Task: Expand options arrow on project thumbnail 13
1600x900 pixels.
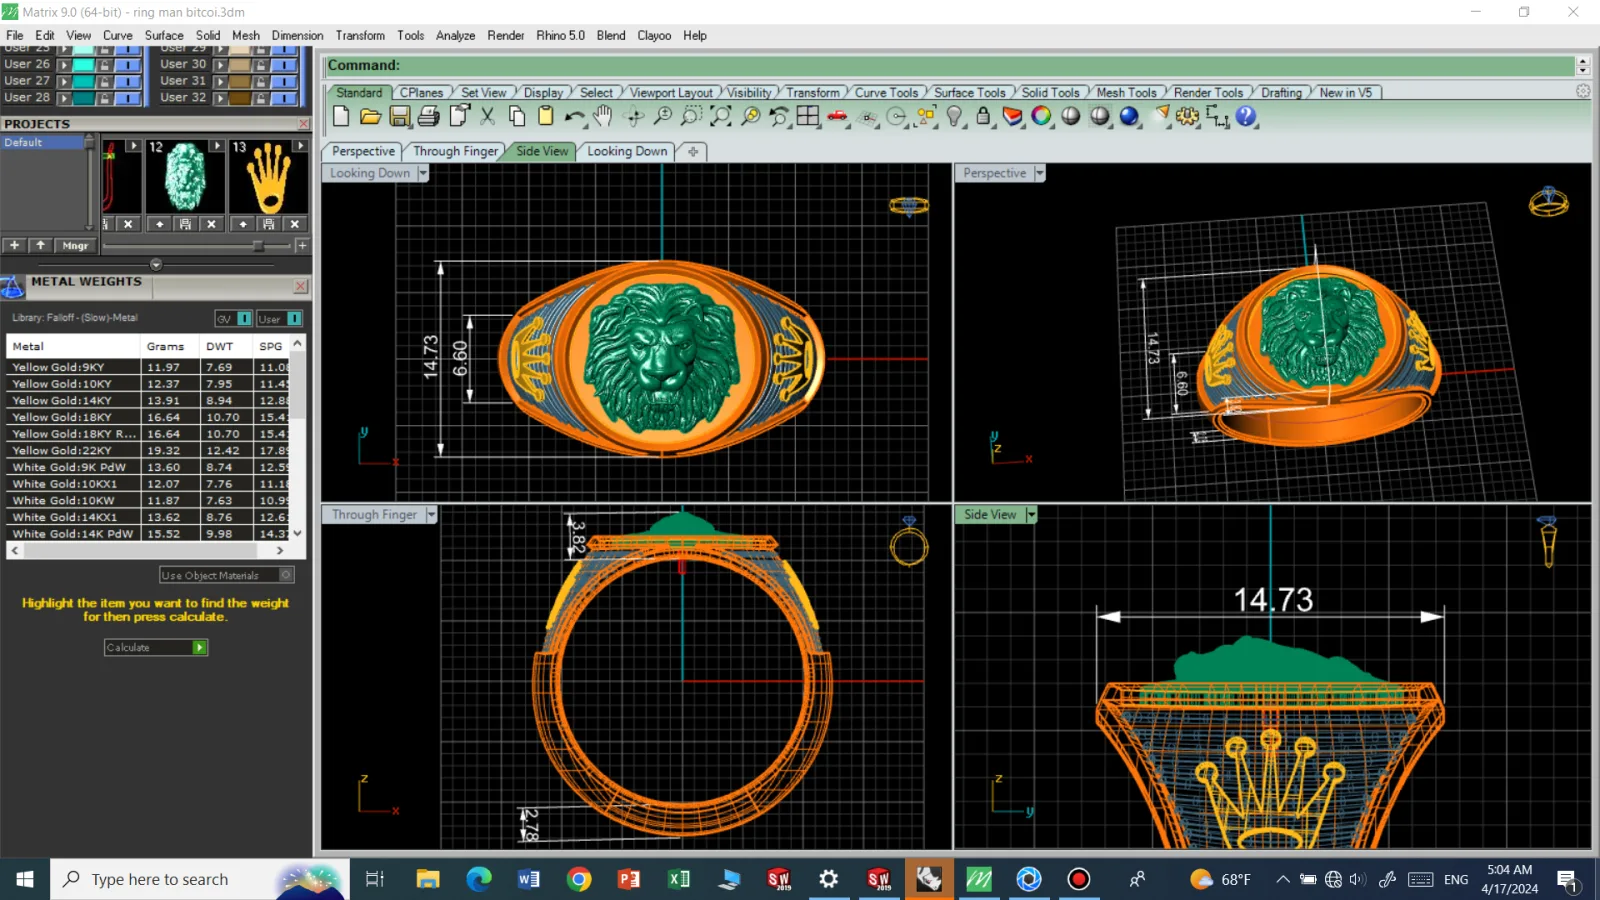Action: [x=299, y=146]
